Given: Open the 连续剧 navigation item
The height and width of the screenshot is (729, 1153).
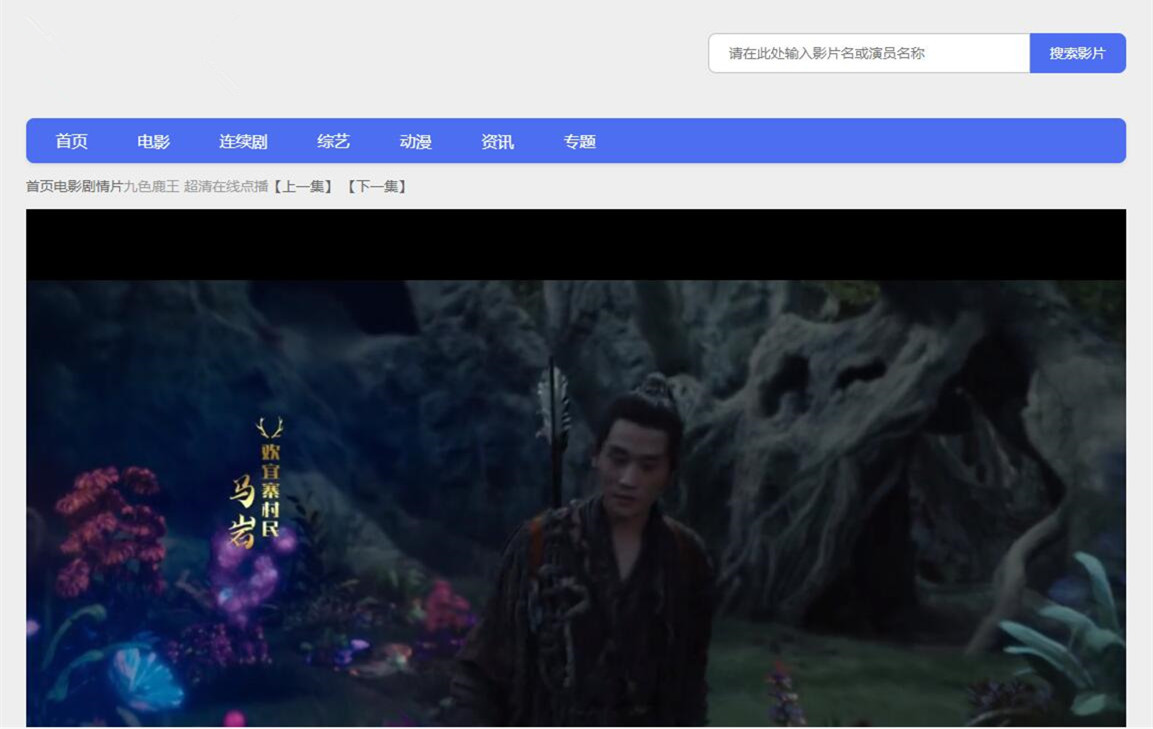Looking at the screenshot, I should pos(243,141).
